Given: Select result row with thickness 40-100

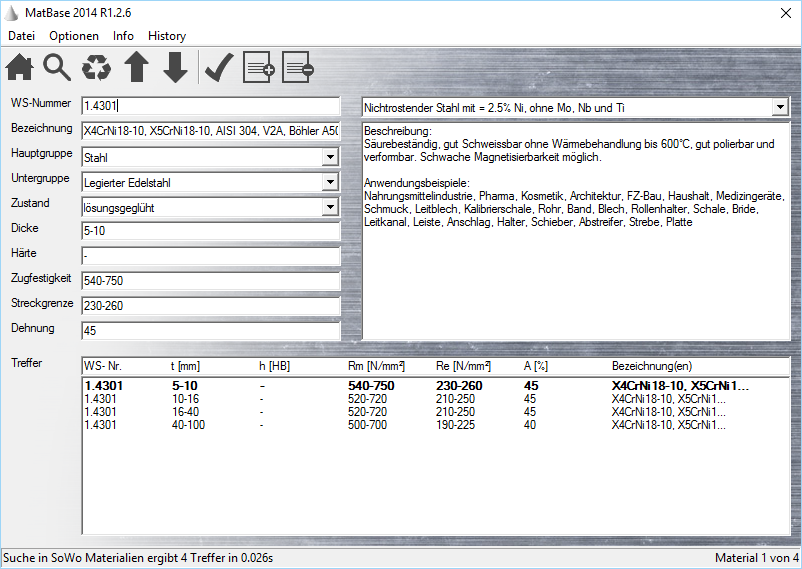Looking at the screenshot, I should pyautogui.click(x=436, y=425).
